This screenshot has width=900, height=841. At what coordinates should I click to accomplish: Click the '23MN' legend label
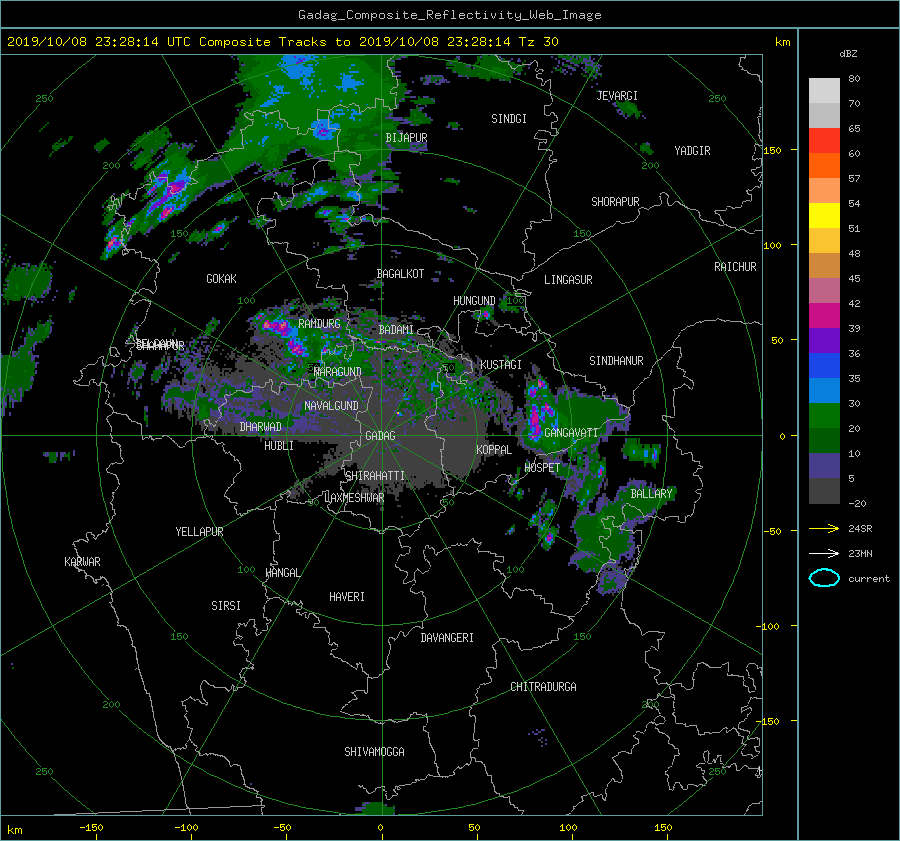[860, 553]
